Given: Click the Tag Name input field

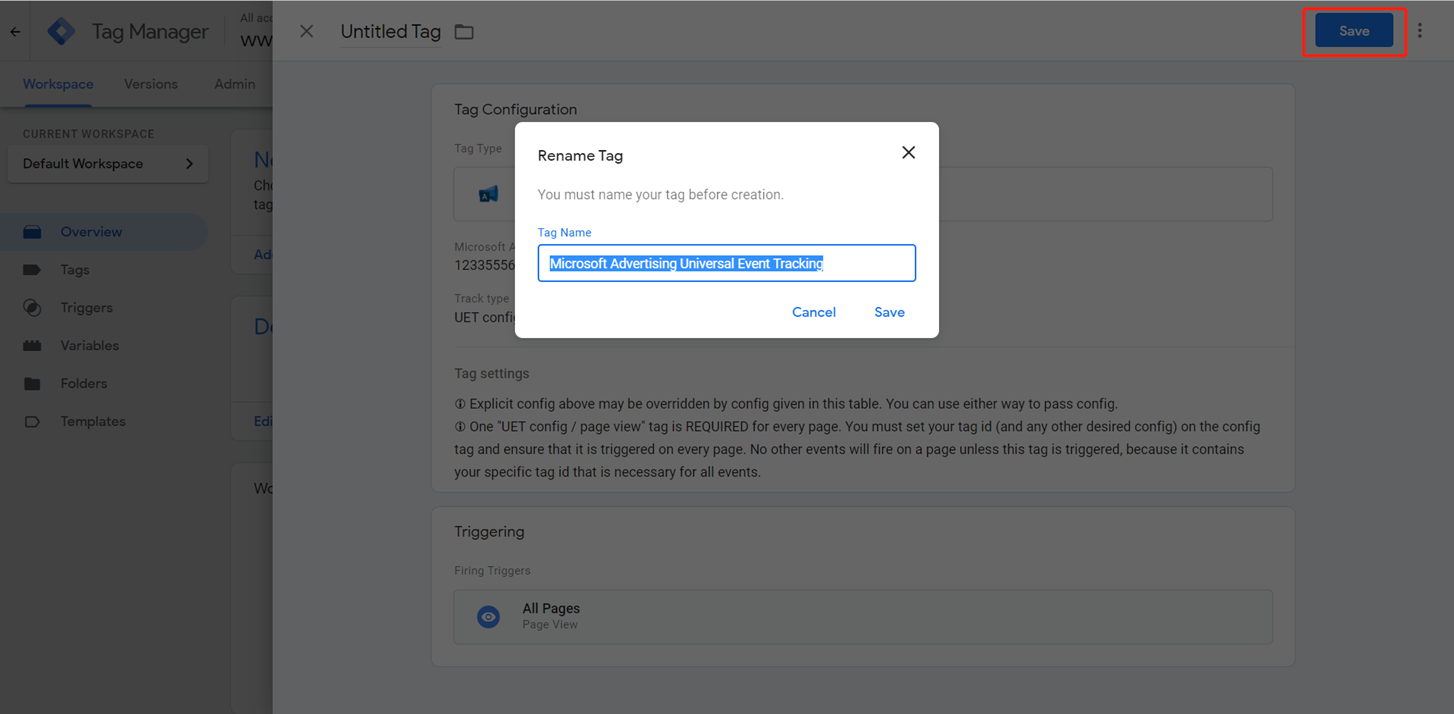Looking at the screenshot, I should (x=727, y=263).
